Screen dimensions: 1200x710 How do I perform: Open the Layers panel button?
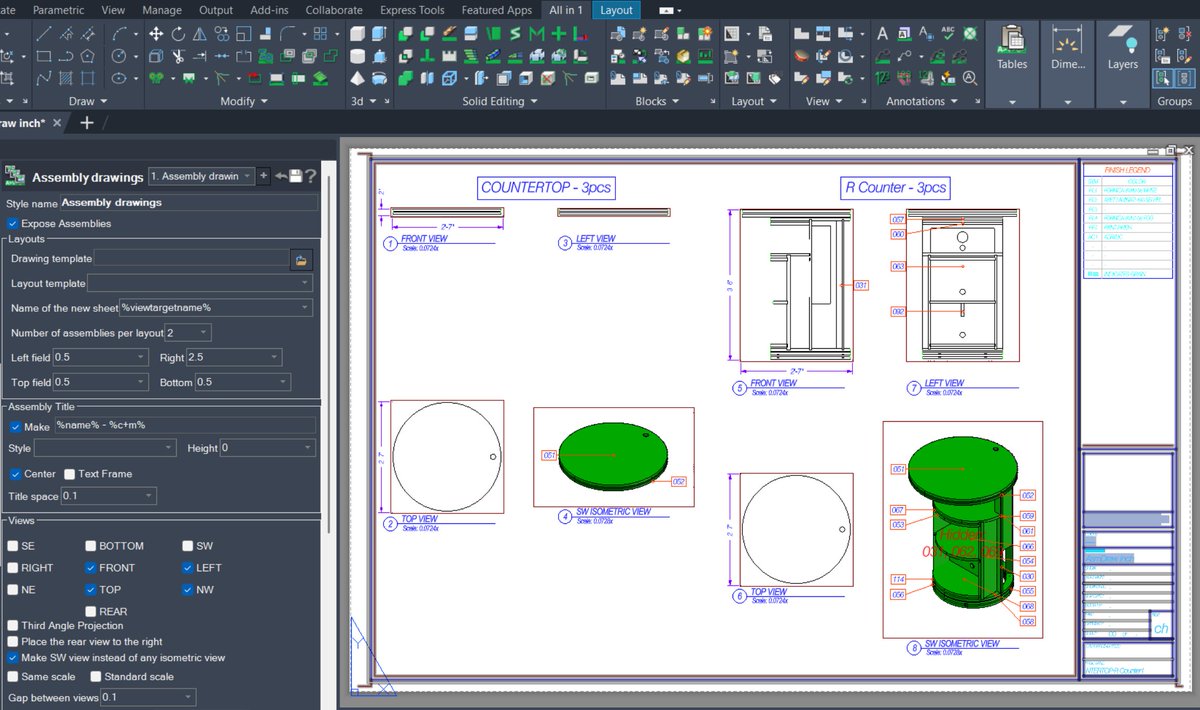pos(1123,65)
